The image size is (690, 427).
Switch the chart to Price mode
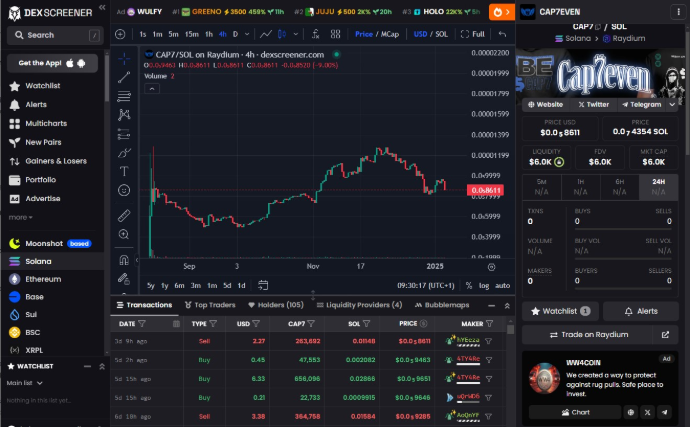[363, 34]
